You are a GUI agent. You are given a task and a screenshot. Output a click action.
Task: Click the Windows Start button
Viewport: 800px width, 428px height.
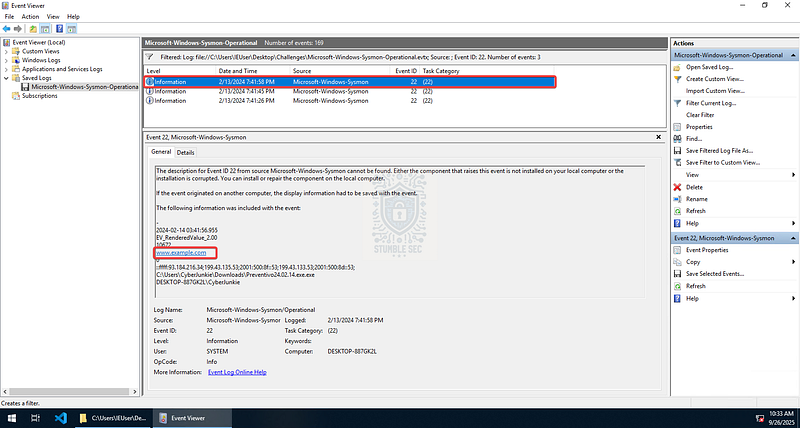click(x=11, y=418)
